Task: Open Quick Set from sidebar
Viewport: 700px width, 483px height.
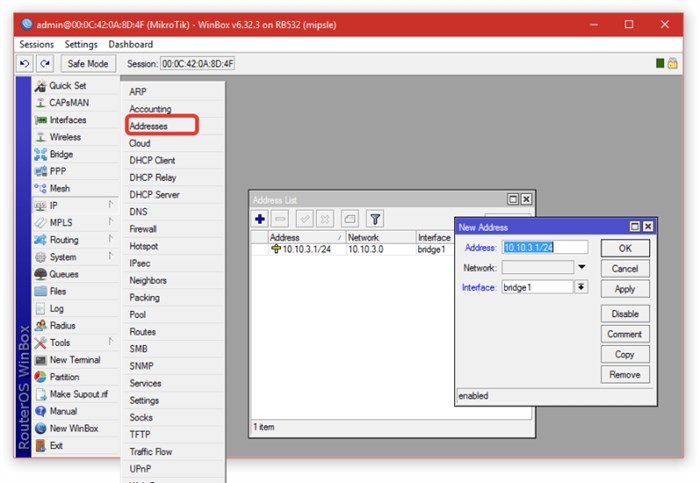Action: tap(76, 85)
